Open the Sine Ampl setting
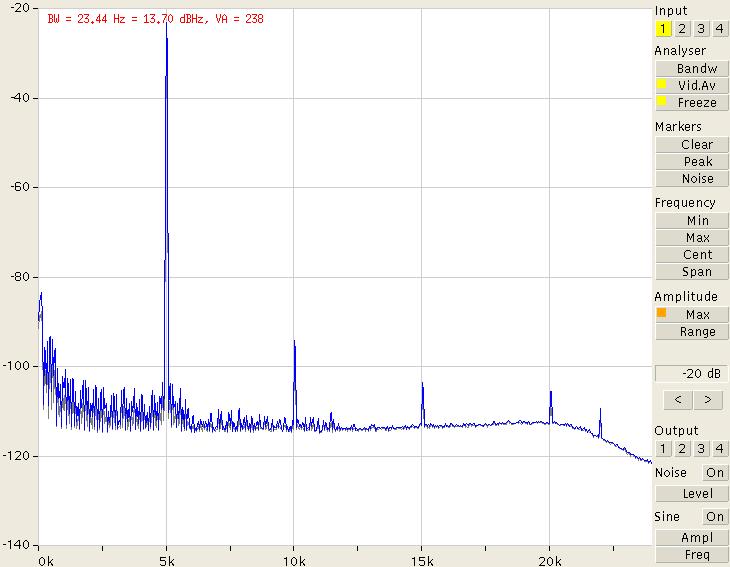 pos(692,538)
